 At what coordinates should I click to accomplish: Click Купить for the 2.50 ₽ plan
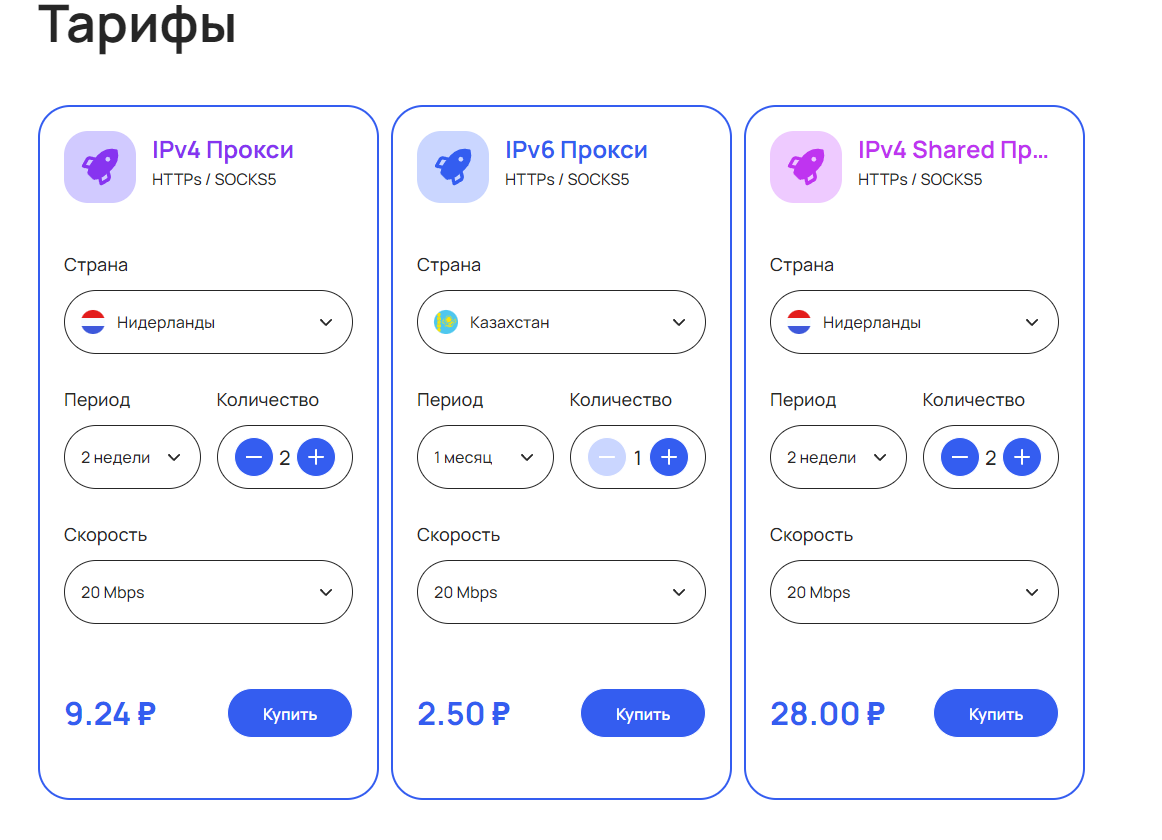click(x=643, y=714)
